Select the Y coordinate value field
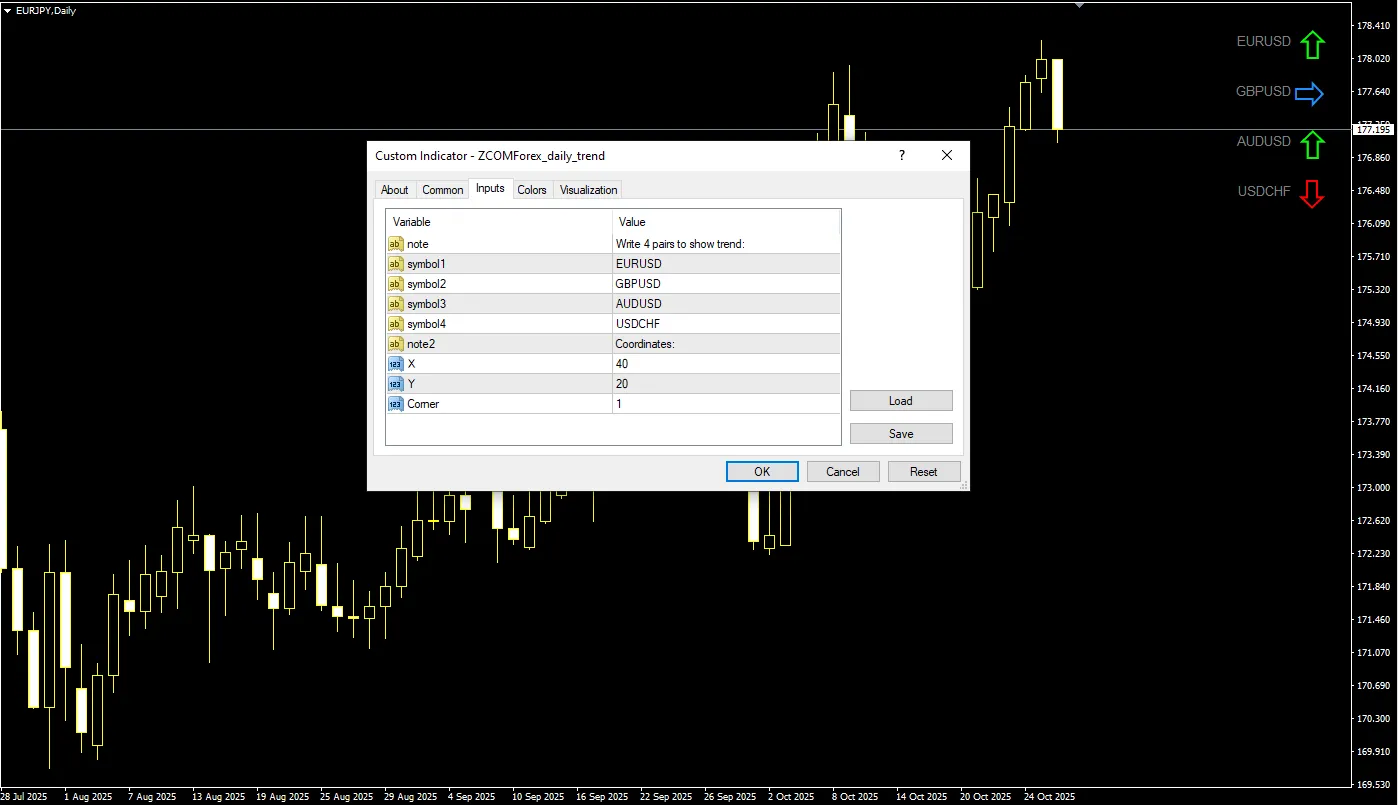Screen dimensions: 1399x805 (726, 384)
